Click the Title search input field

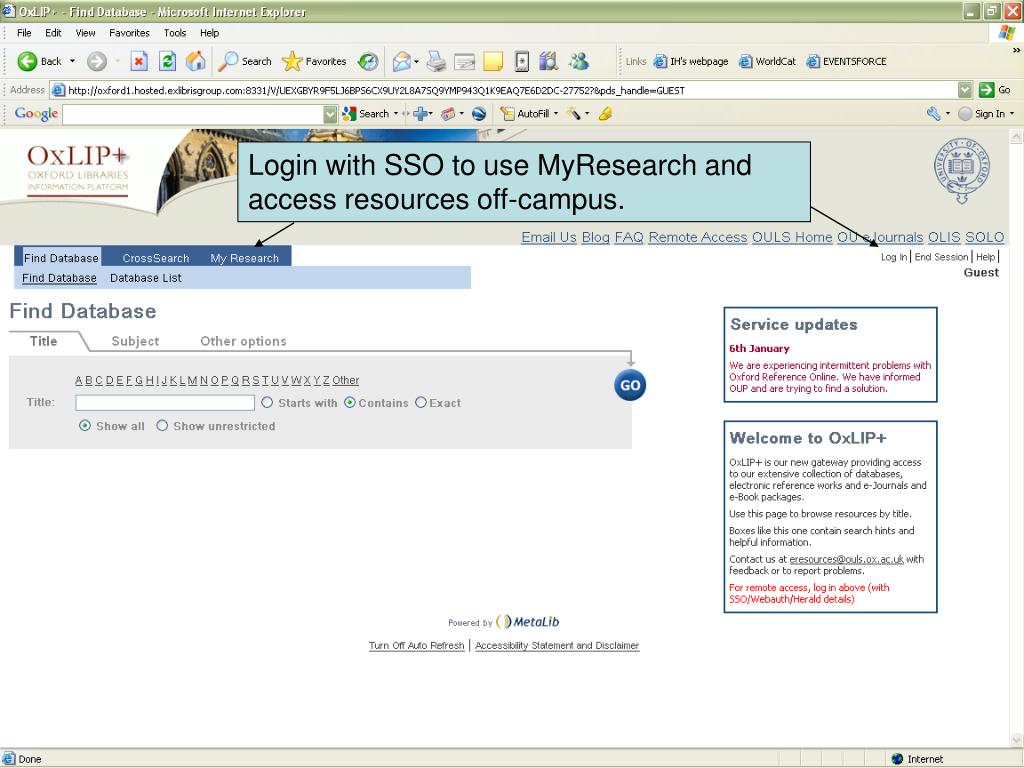[x=165, y=403]
